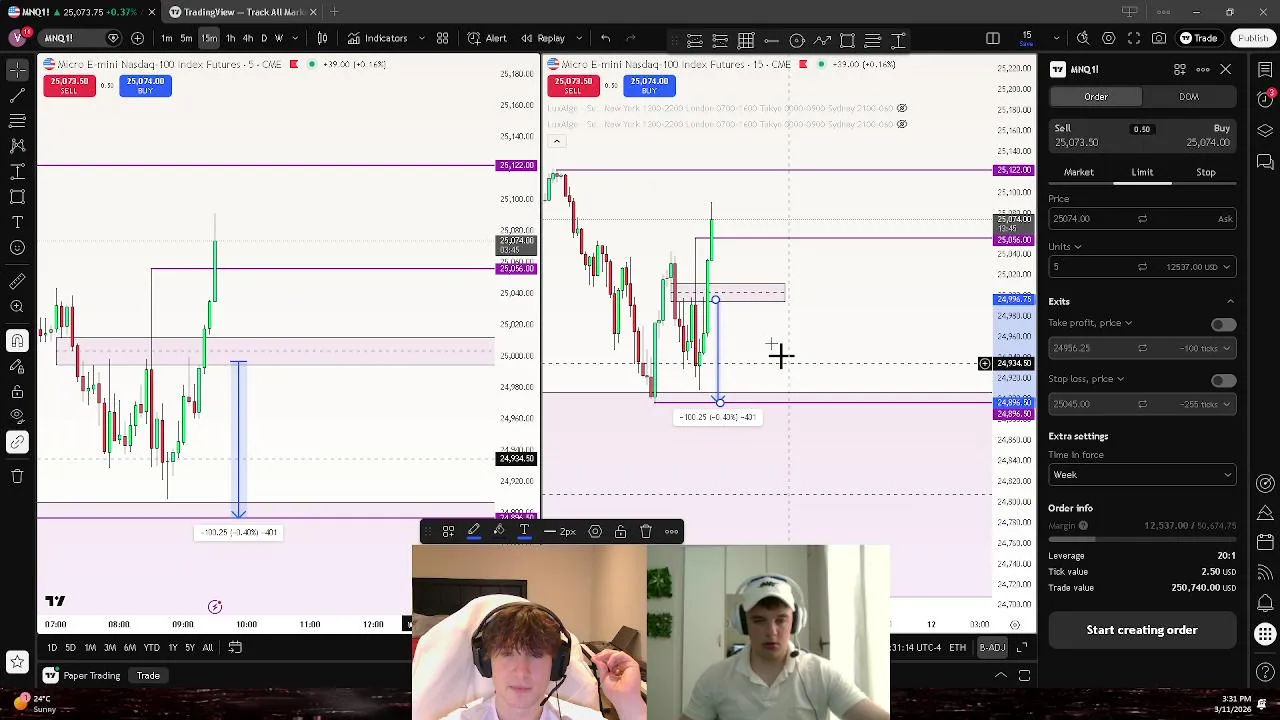
Task: Select the Limit order type tab
Action: coord(1142,172)
